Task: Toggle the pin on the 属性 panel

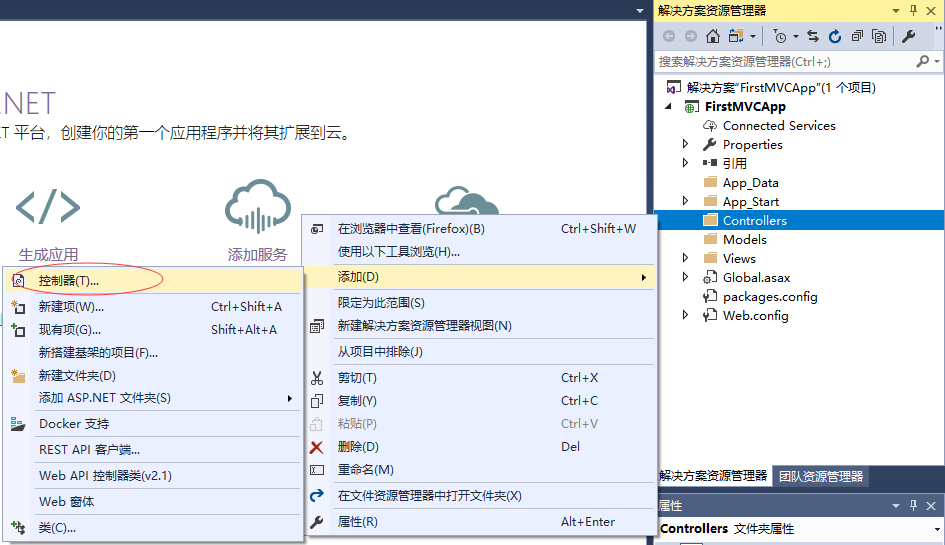Action: click(913, 506)
